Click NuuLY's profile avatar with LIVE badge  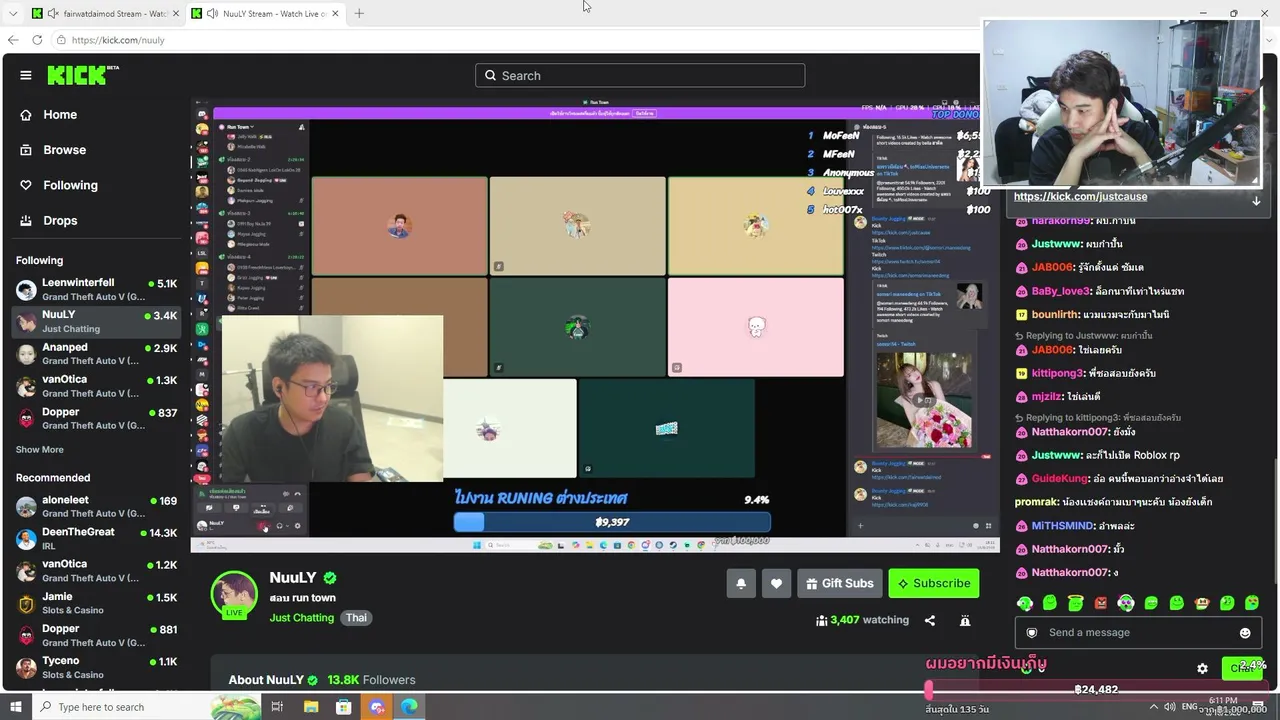point(234,595)
